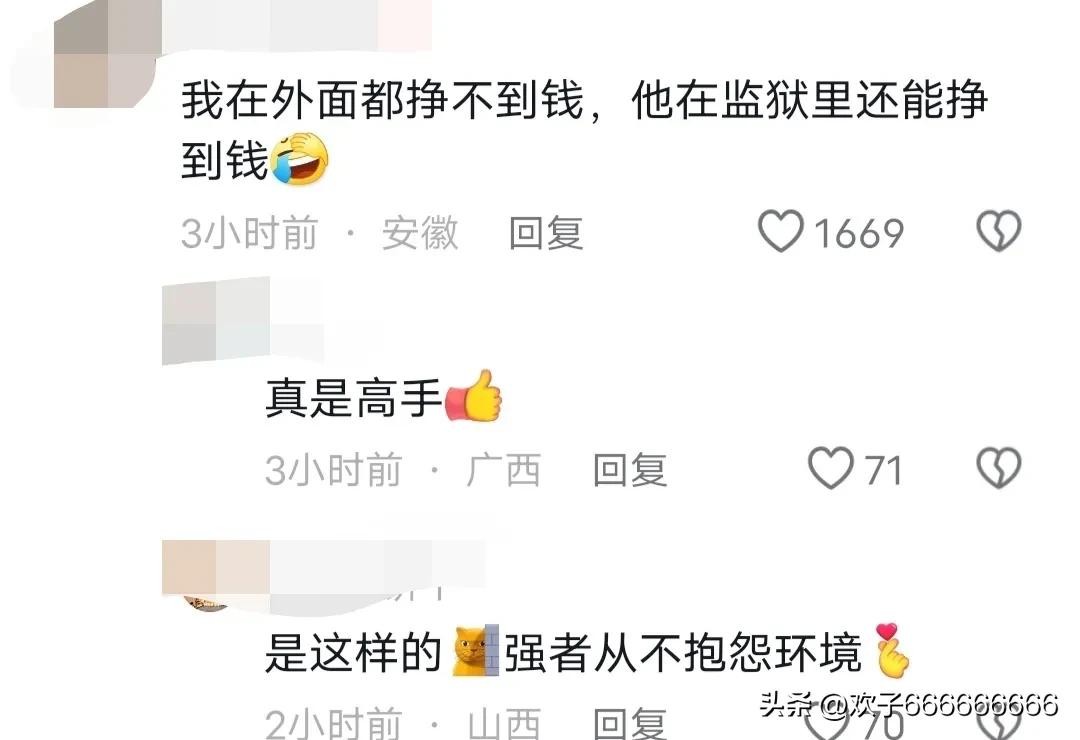Select the comment text 强者从不抱怨环境

point(683,652)
